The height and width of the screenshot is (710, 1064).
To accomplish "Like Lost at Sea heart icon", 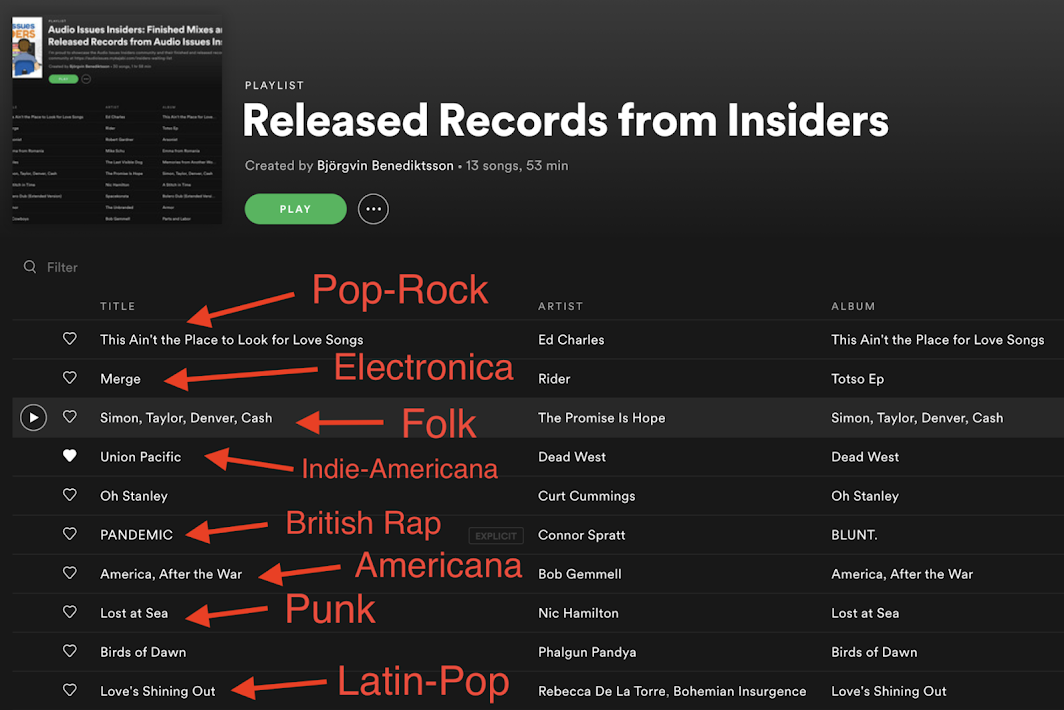I will coord(70,612).
